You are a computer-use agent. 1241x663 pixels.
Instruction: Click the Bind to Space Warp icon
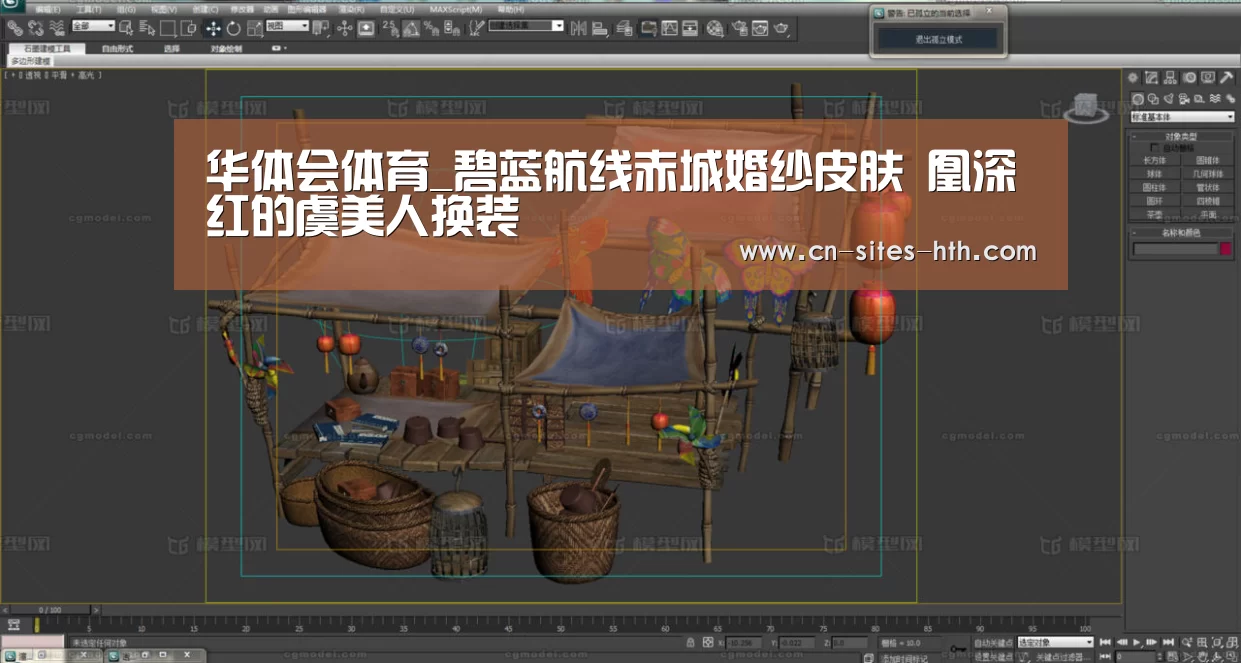click(58, 28)
